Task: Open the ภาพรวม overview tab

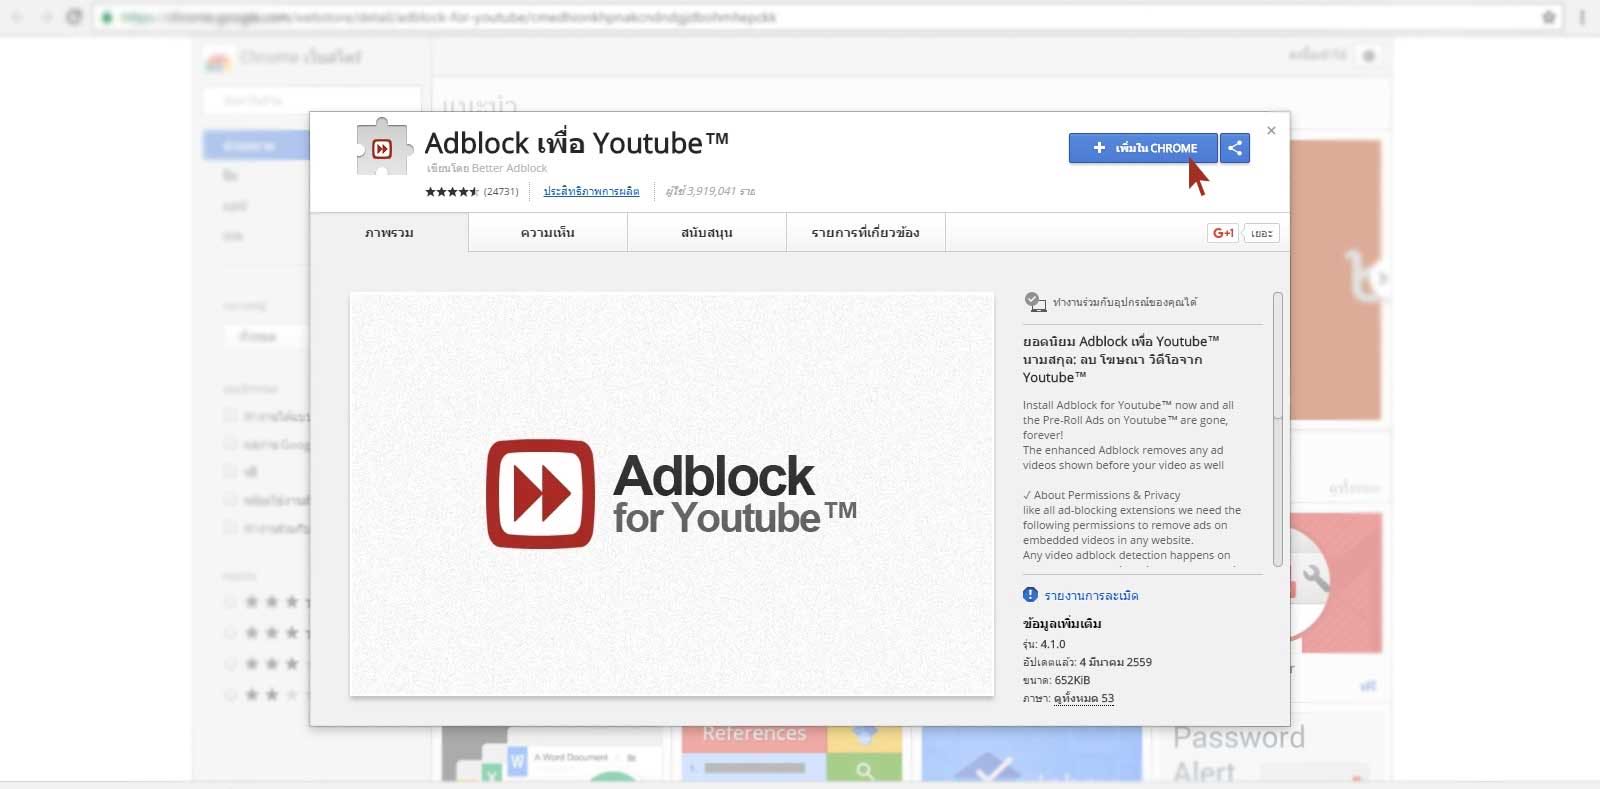Action: [389, 233]
